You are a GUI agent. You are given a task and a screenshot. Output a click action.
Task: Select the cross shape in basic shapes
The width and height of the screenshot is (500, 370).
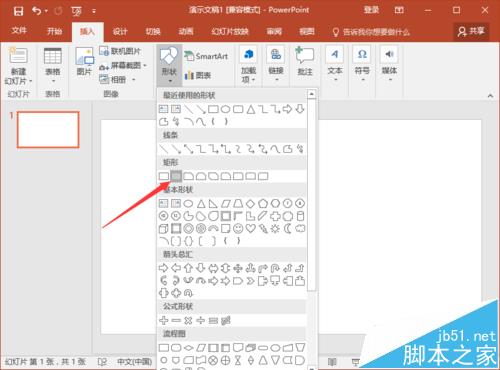275,216
